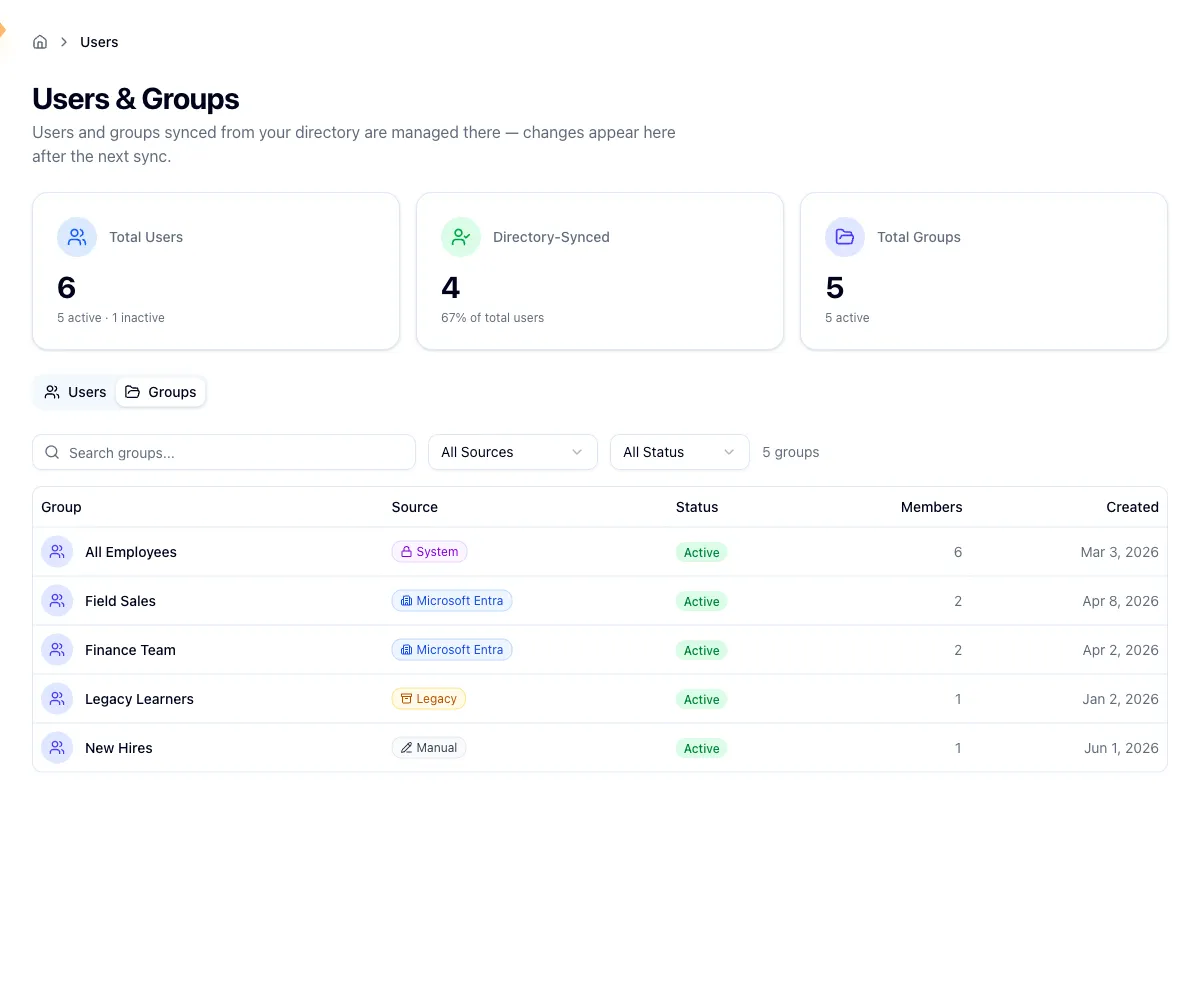Click the Jan 2, 2026 created date
This screenshot has width=1200, height=1000.
[x=1120, y=699]
